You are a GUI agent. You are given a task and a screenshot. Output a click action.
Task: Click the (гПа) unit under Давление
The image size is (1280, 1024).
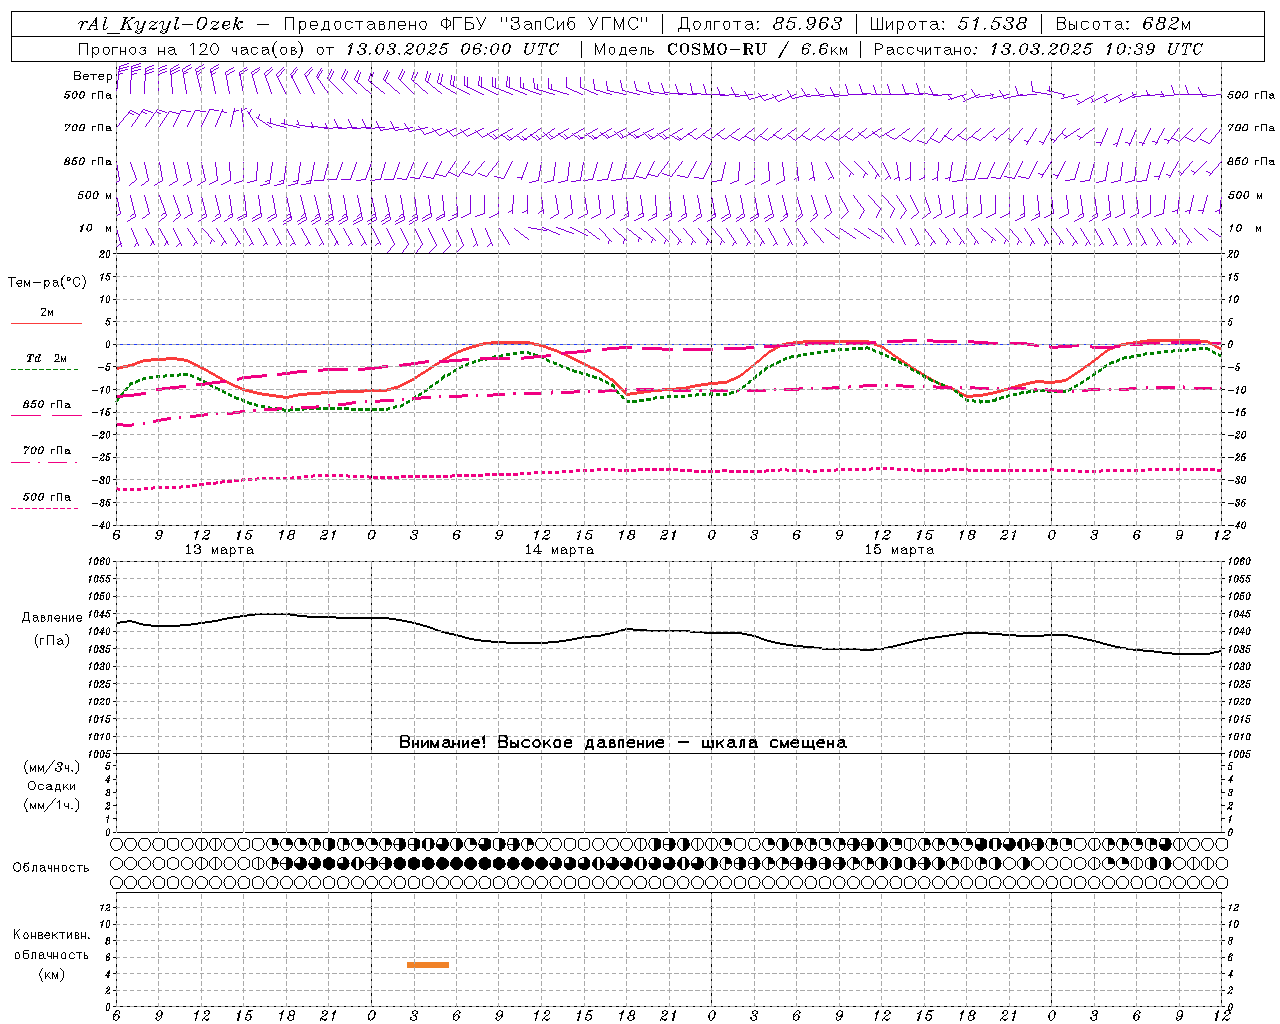tap(52, 640)
